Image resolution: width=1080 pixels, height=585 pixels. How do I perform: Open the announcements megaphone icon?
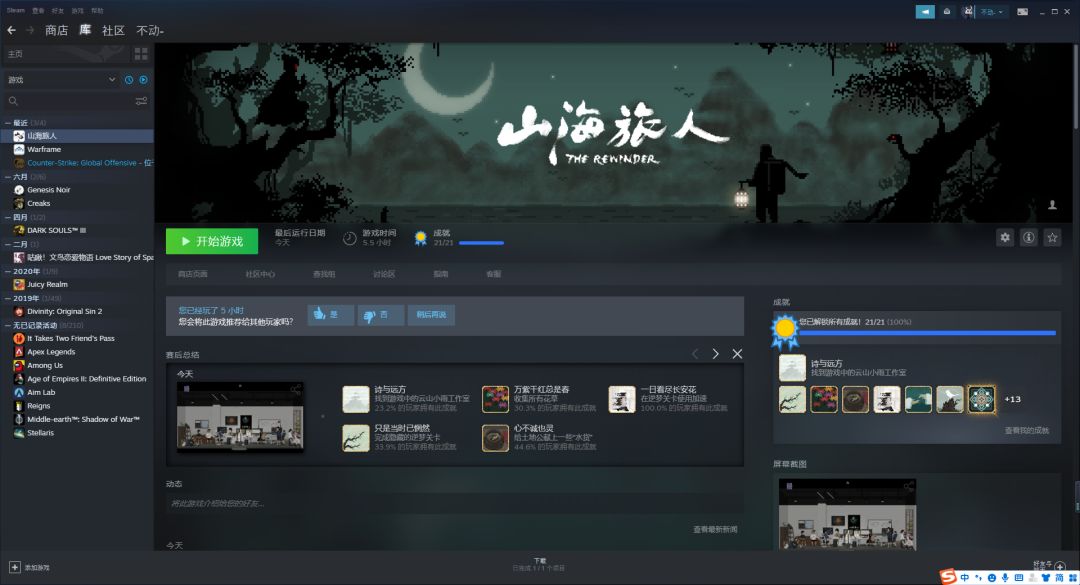[925, 12]
